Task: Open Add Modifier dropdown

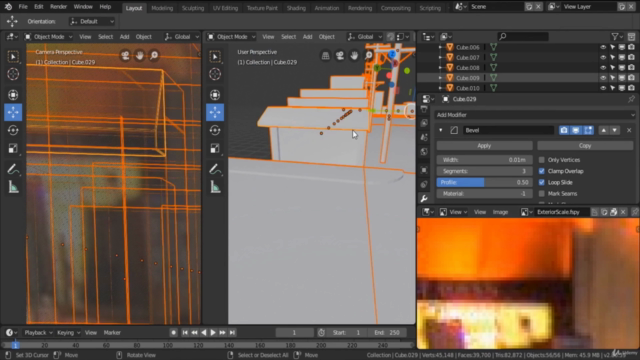Action: [535, 115]
